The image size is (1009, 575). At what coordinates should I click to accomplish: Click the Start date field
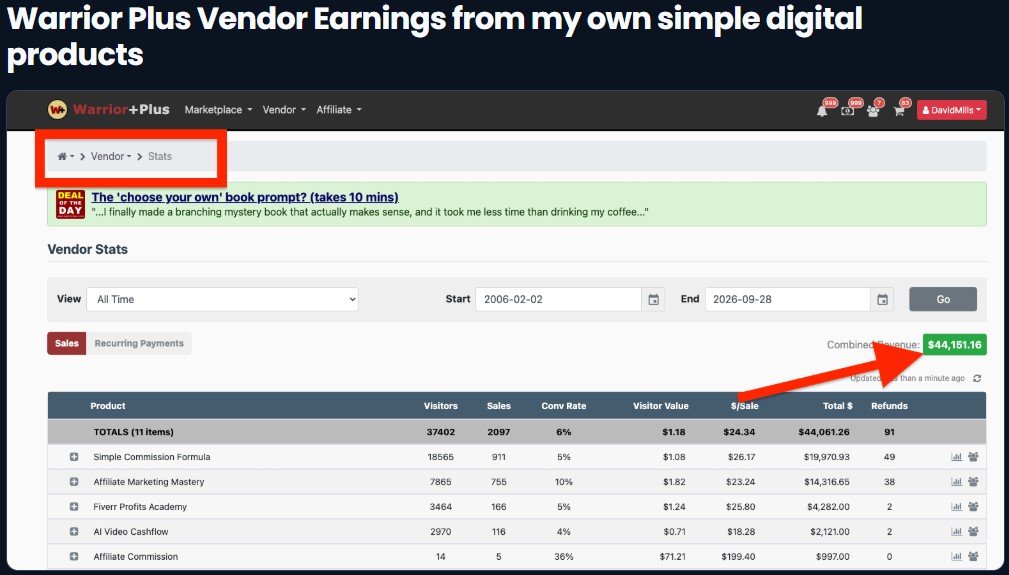point(558,299)
